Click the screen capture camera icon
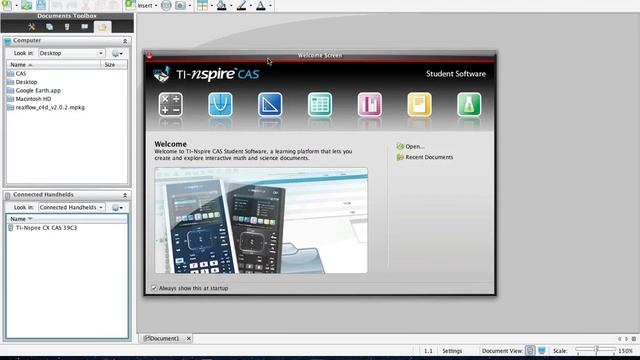Screen dimensions: 640x360 click(180, 5)
